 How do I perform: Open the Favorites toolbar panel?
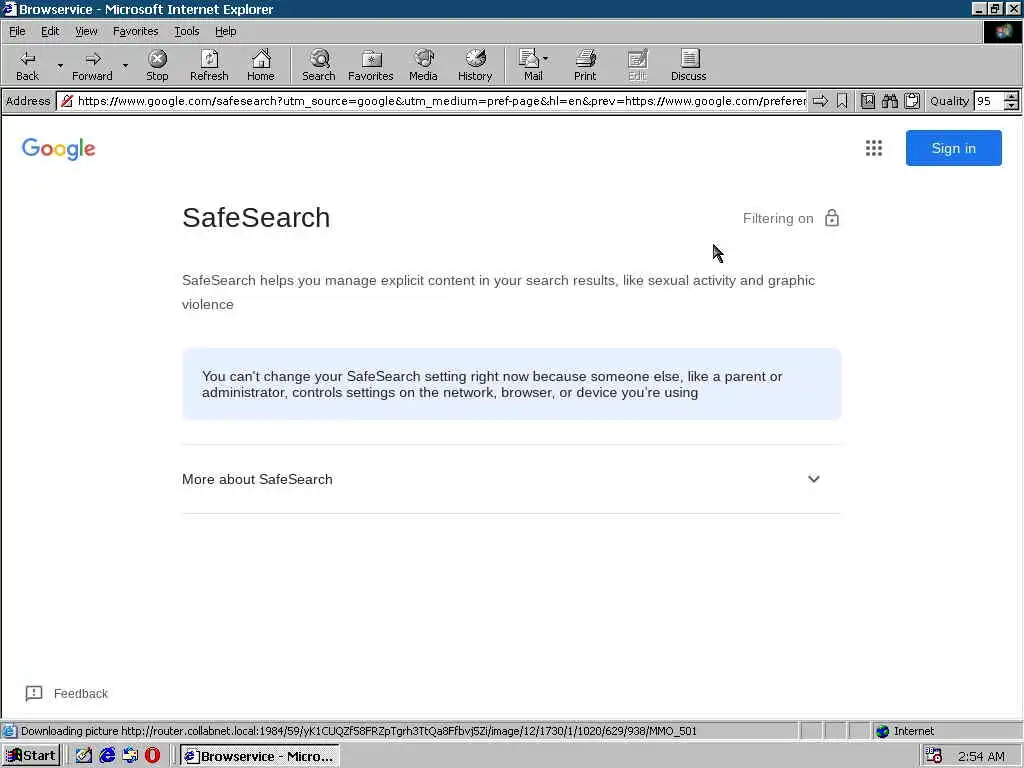[370, 65]
